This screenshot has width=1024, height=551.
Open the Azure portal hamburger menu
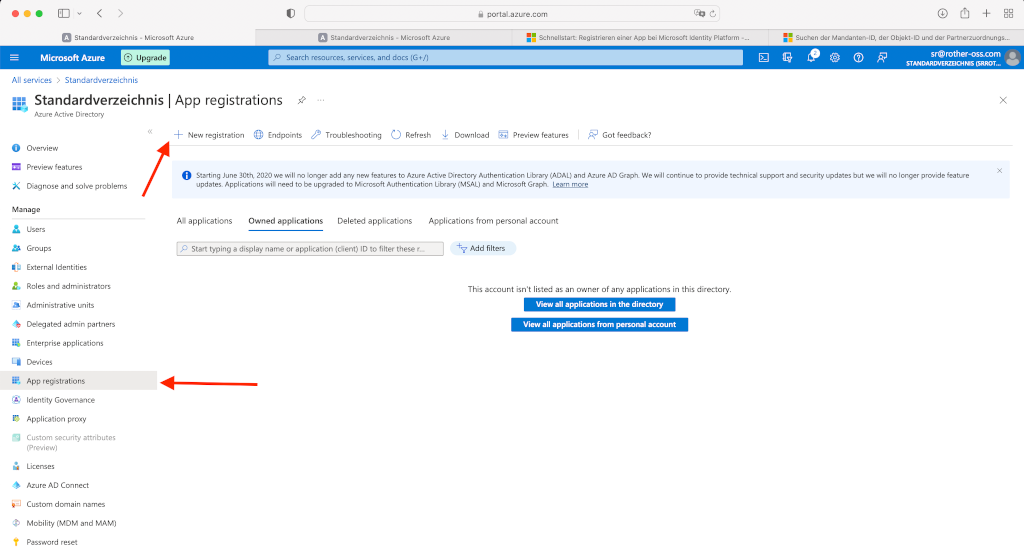(x=14, y=57)
